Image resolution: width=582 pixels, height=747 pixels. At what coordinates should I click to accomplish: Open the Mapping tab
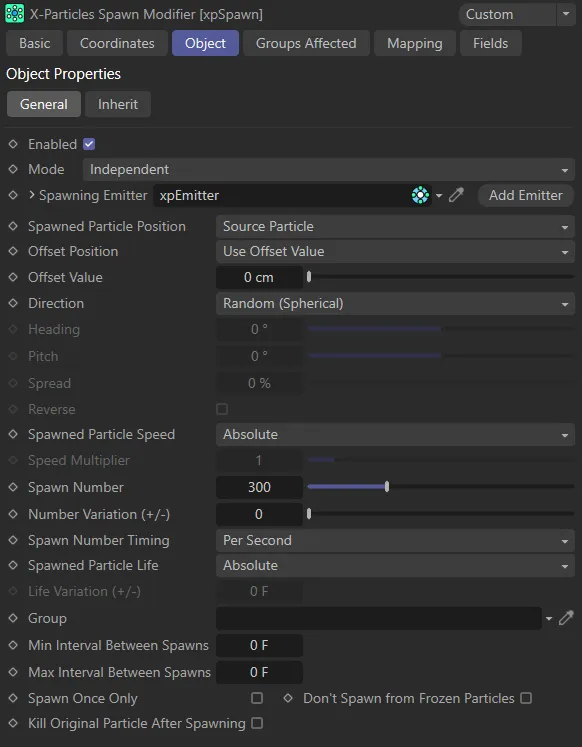point(414,43)
